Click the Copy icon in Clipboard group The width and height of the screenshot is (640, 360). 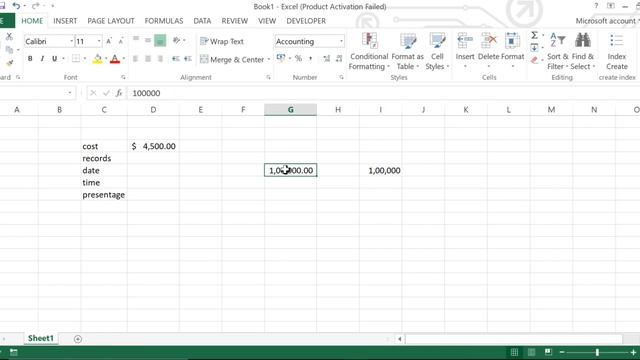(x=9, y=50)
